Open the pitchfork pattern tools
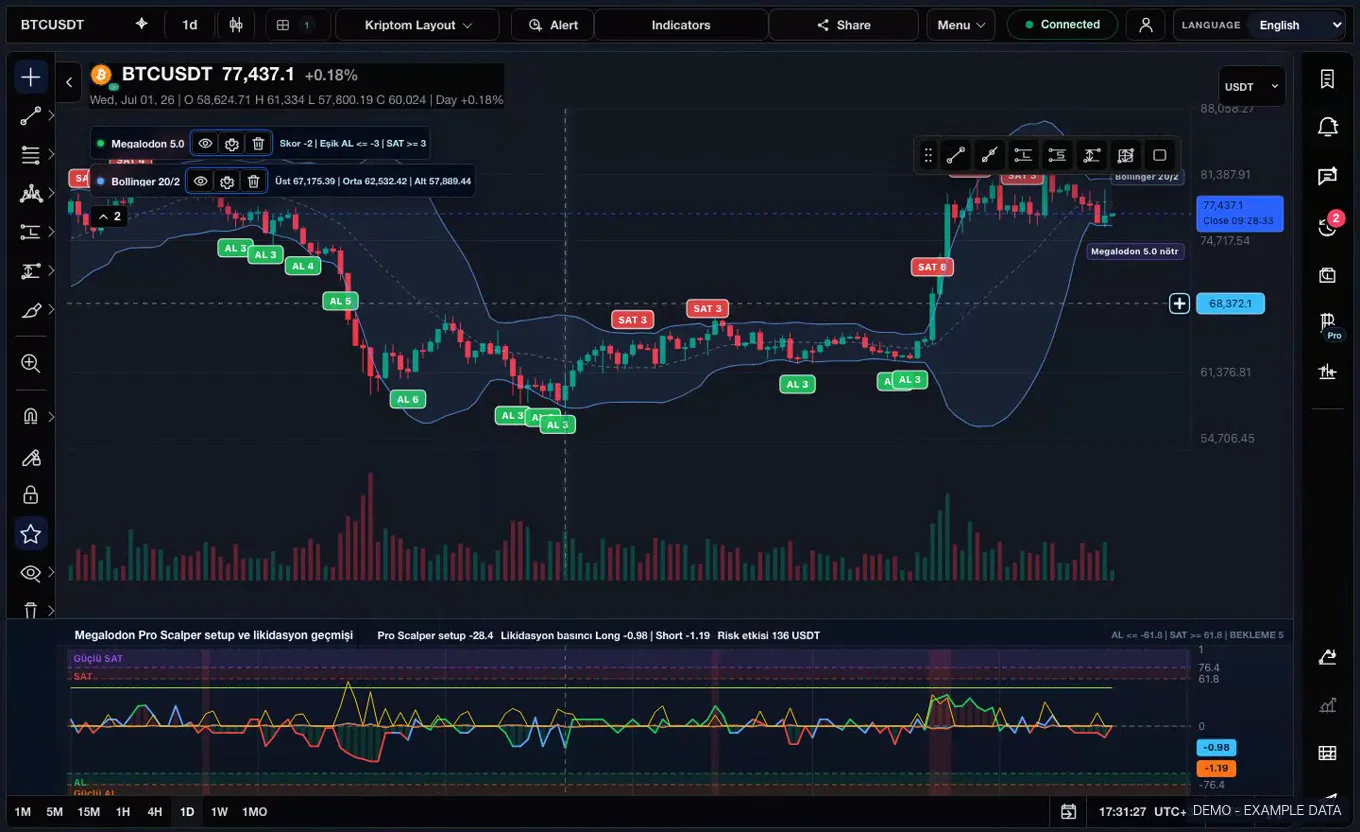 31,194
